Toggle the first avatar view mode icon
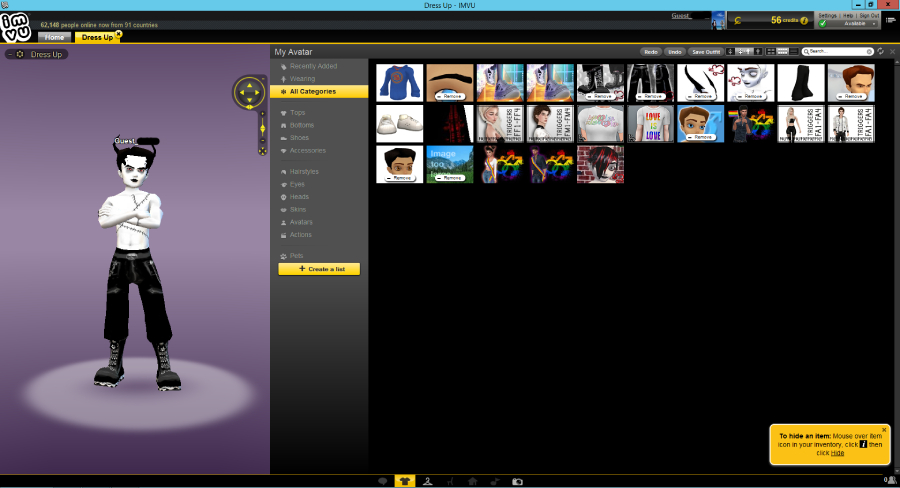Image resolution: width=900 pixels, height=488 pixels. [x=730, y=51]
